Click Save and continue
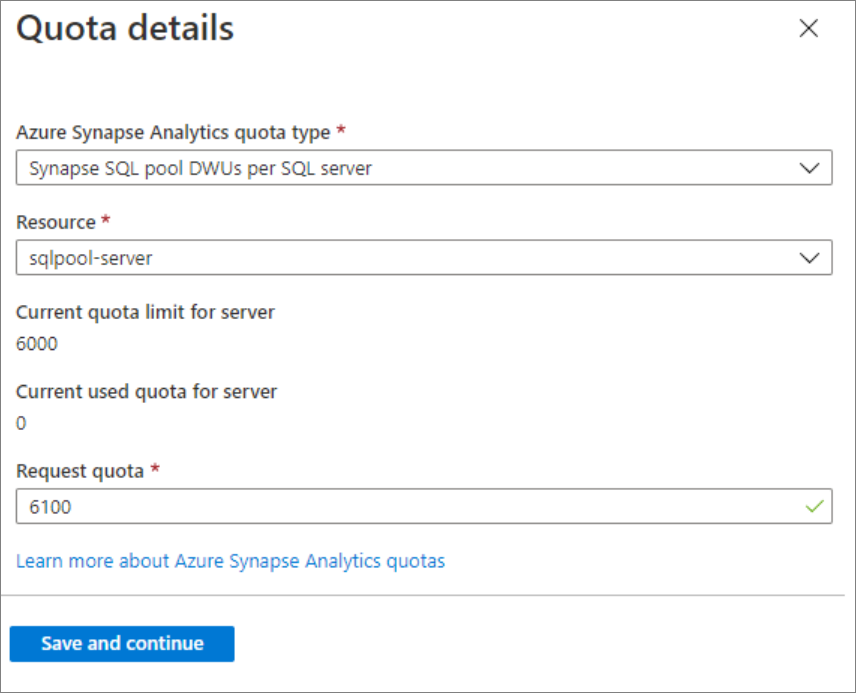This screenshot has width=856, height=693. click(x=121, y=643)
